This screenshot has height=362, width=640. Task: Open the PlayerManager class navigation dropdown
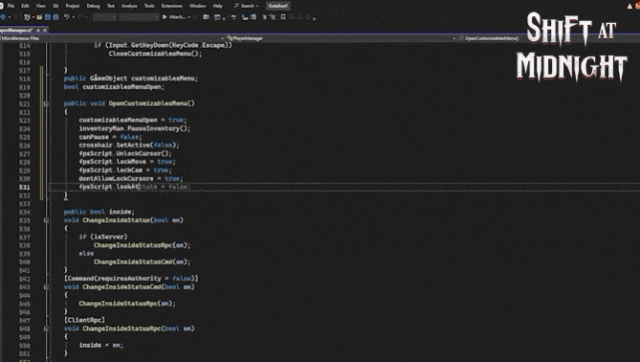(341, 38)
